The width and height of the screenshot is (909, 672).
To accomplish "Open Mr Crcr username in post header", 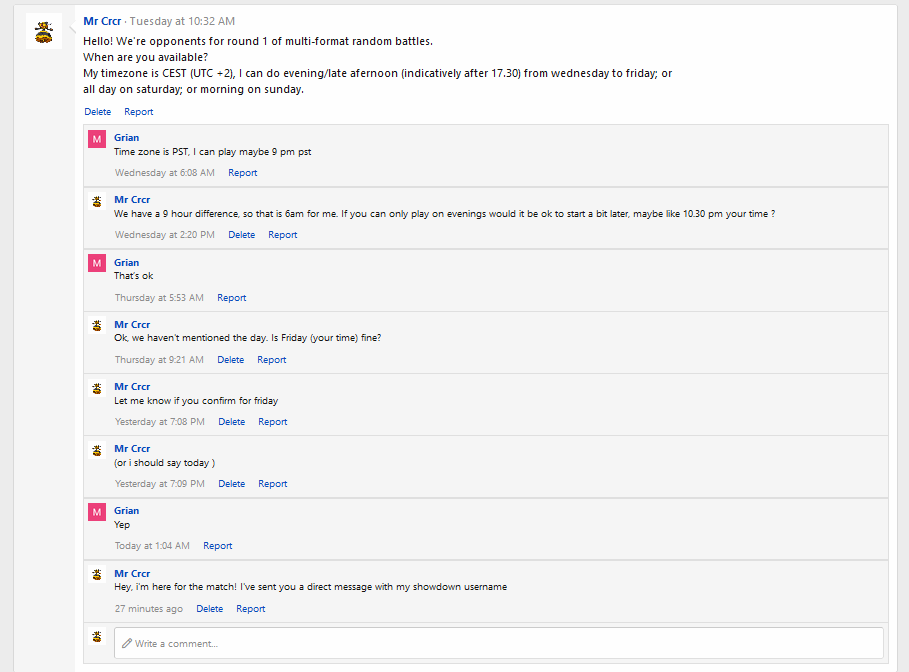I will click(x=103, y=21).
